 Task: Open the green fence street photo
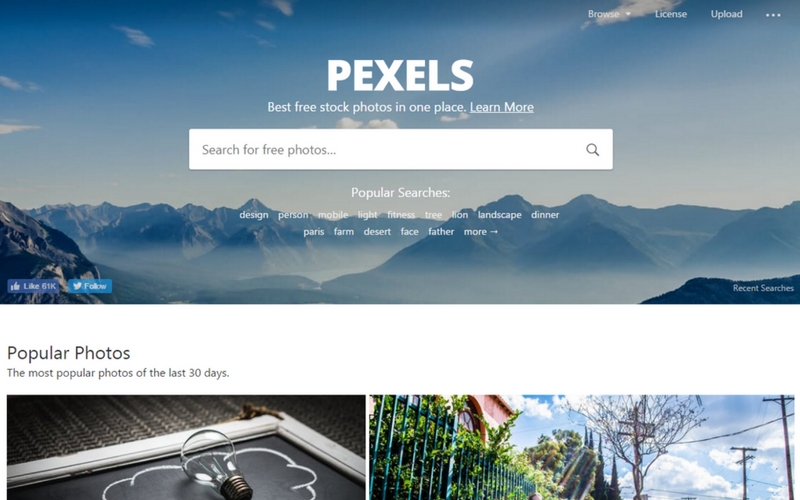(582, 447)
